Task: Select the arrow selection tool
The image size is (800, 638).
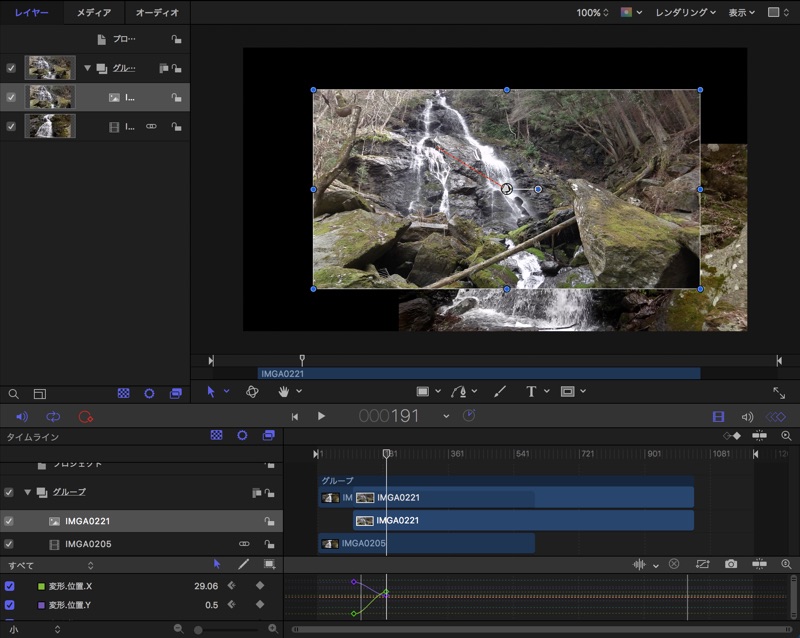Action: point(211,391)
